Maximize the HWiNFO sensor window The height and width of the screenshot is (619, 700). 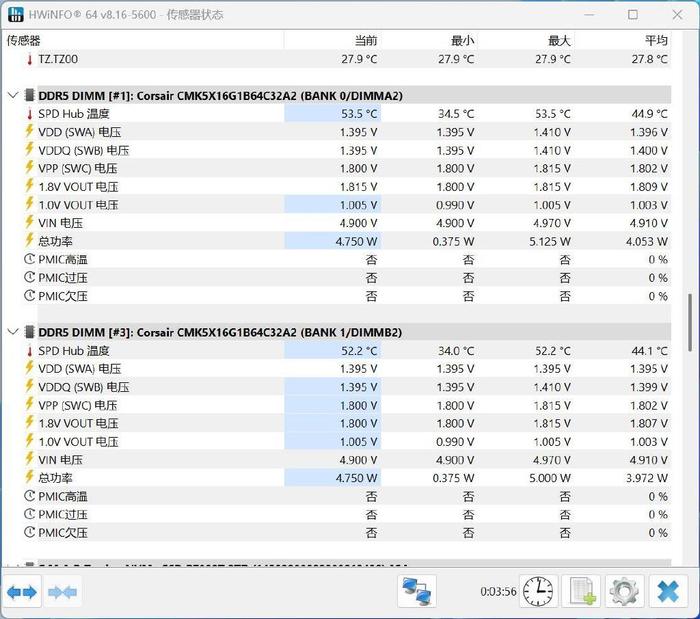coord(633,14)
